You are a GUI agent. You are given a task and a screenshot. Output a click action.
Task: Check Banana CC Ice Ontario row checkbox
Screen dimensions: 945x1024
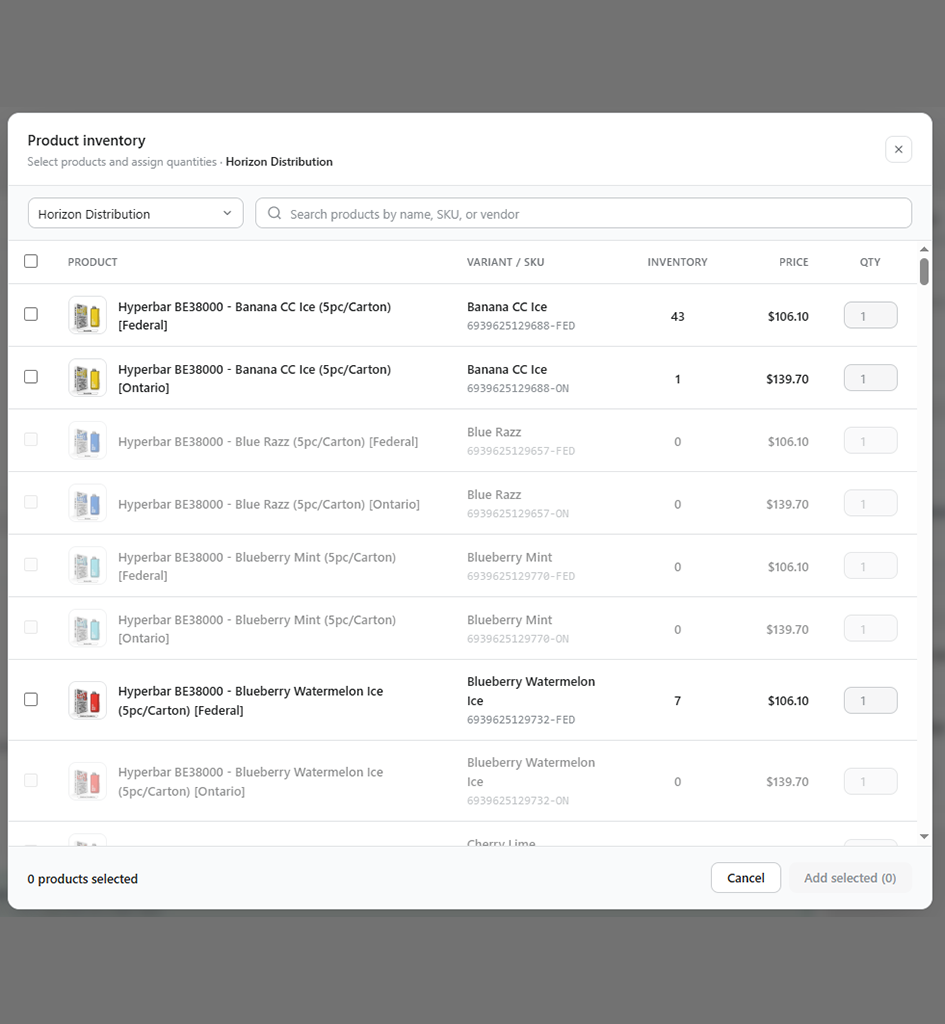coord(31,377)
